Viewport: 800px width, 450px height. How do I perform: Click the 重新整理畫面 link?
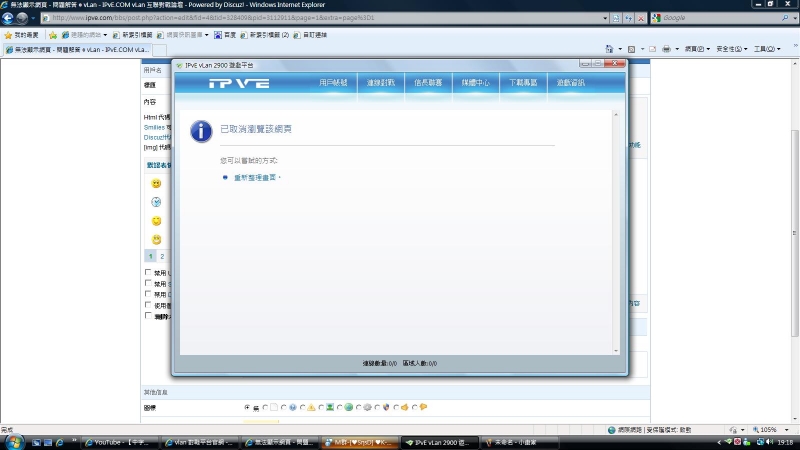tap(255, 178)
